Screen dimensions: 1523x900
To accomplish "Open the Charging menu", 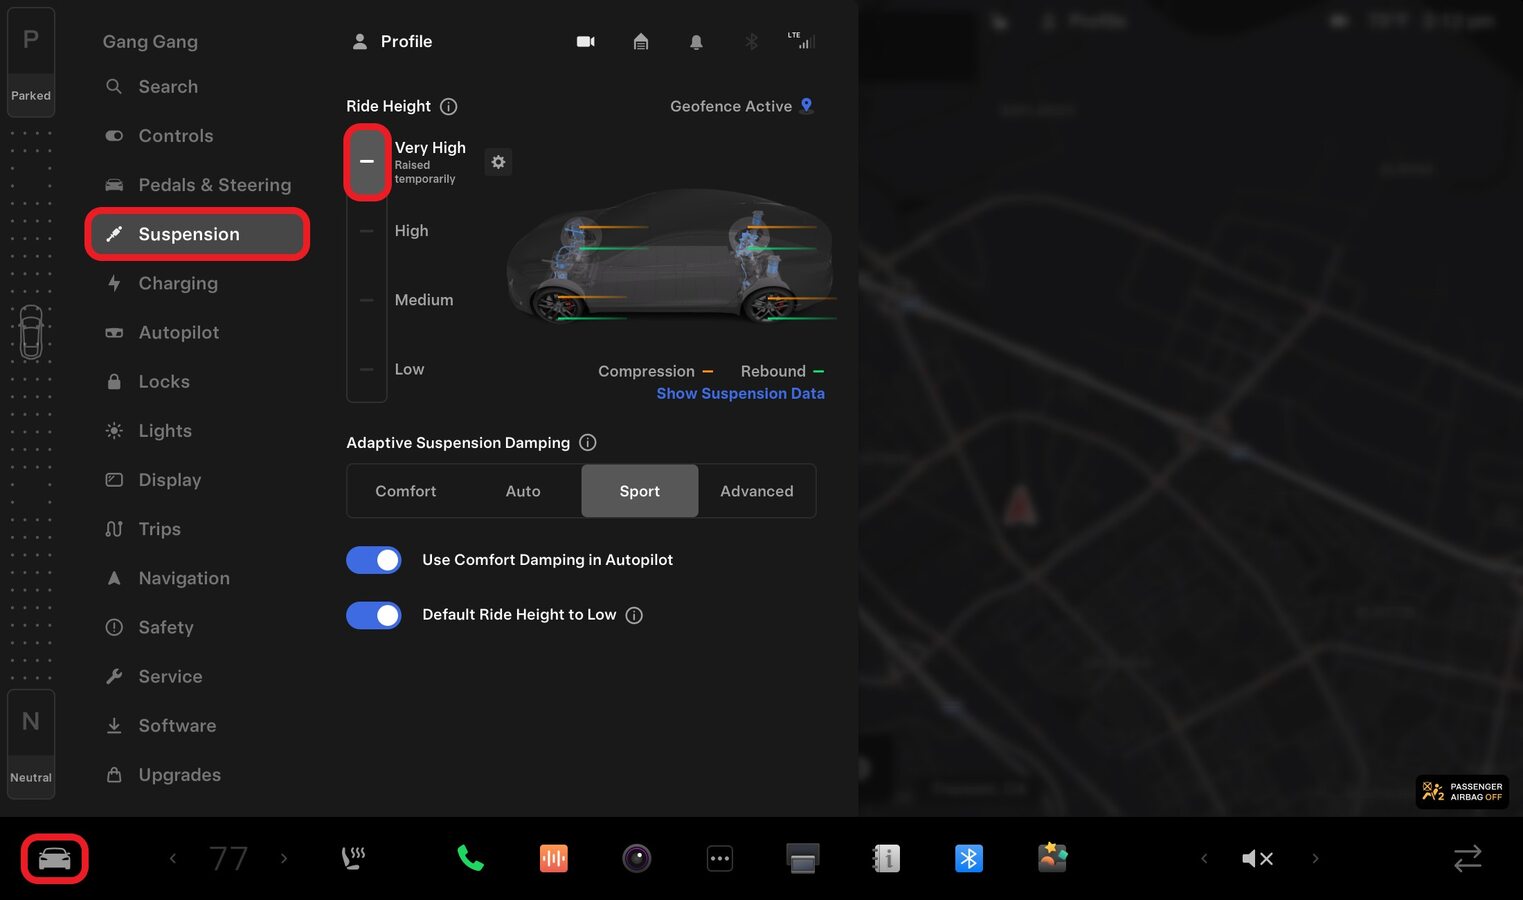I will coord(178,283).
